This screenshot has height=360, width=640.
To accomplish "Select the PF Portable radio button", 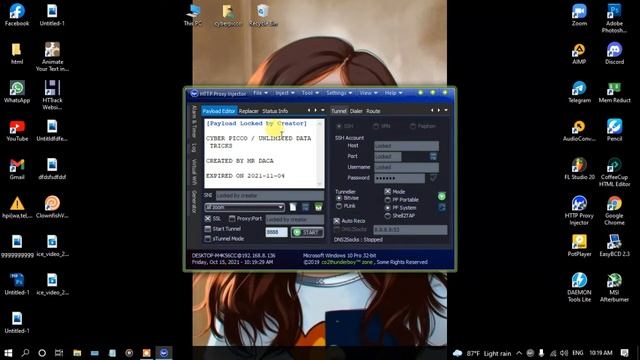I will coord(388,200).
